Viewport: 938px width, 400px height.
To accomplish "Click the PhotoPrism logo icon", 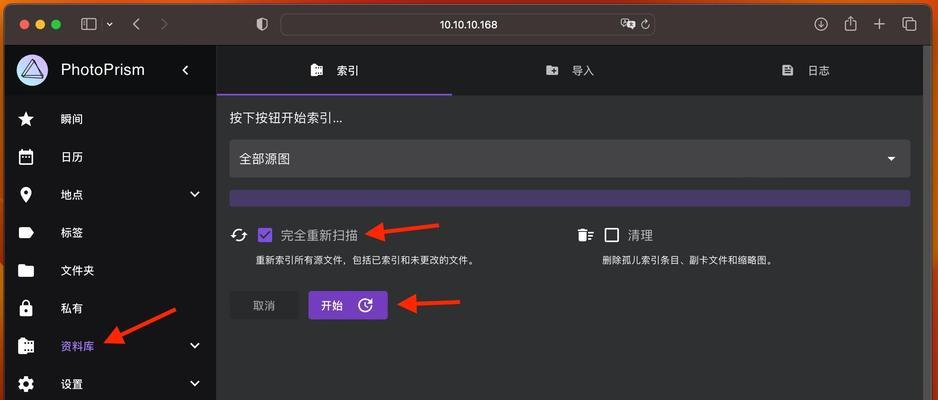I will (32, 70).
